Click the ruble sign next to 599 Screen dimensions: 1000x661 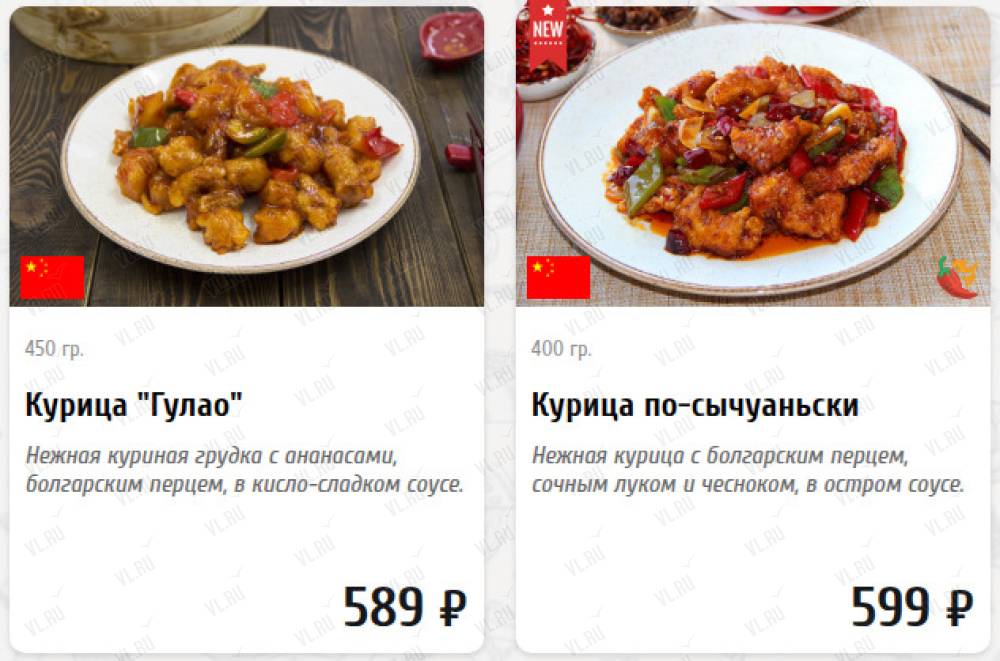(960, 607)
